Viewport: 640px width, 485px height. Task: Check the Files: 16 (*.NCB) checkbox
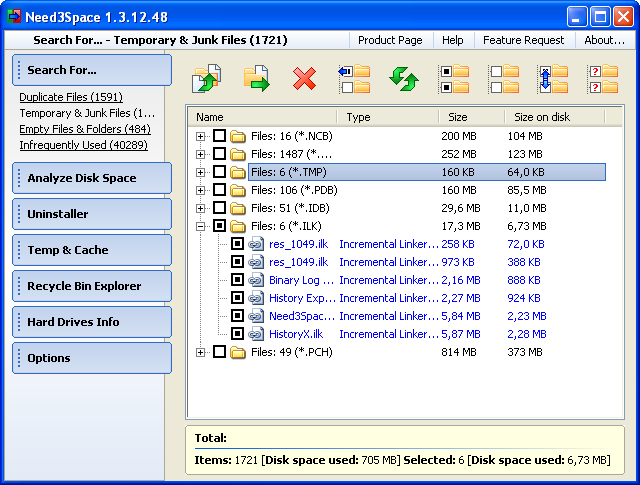click(x=219, y=136)
